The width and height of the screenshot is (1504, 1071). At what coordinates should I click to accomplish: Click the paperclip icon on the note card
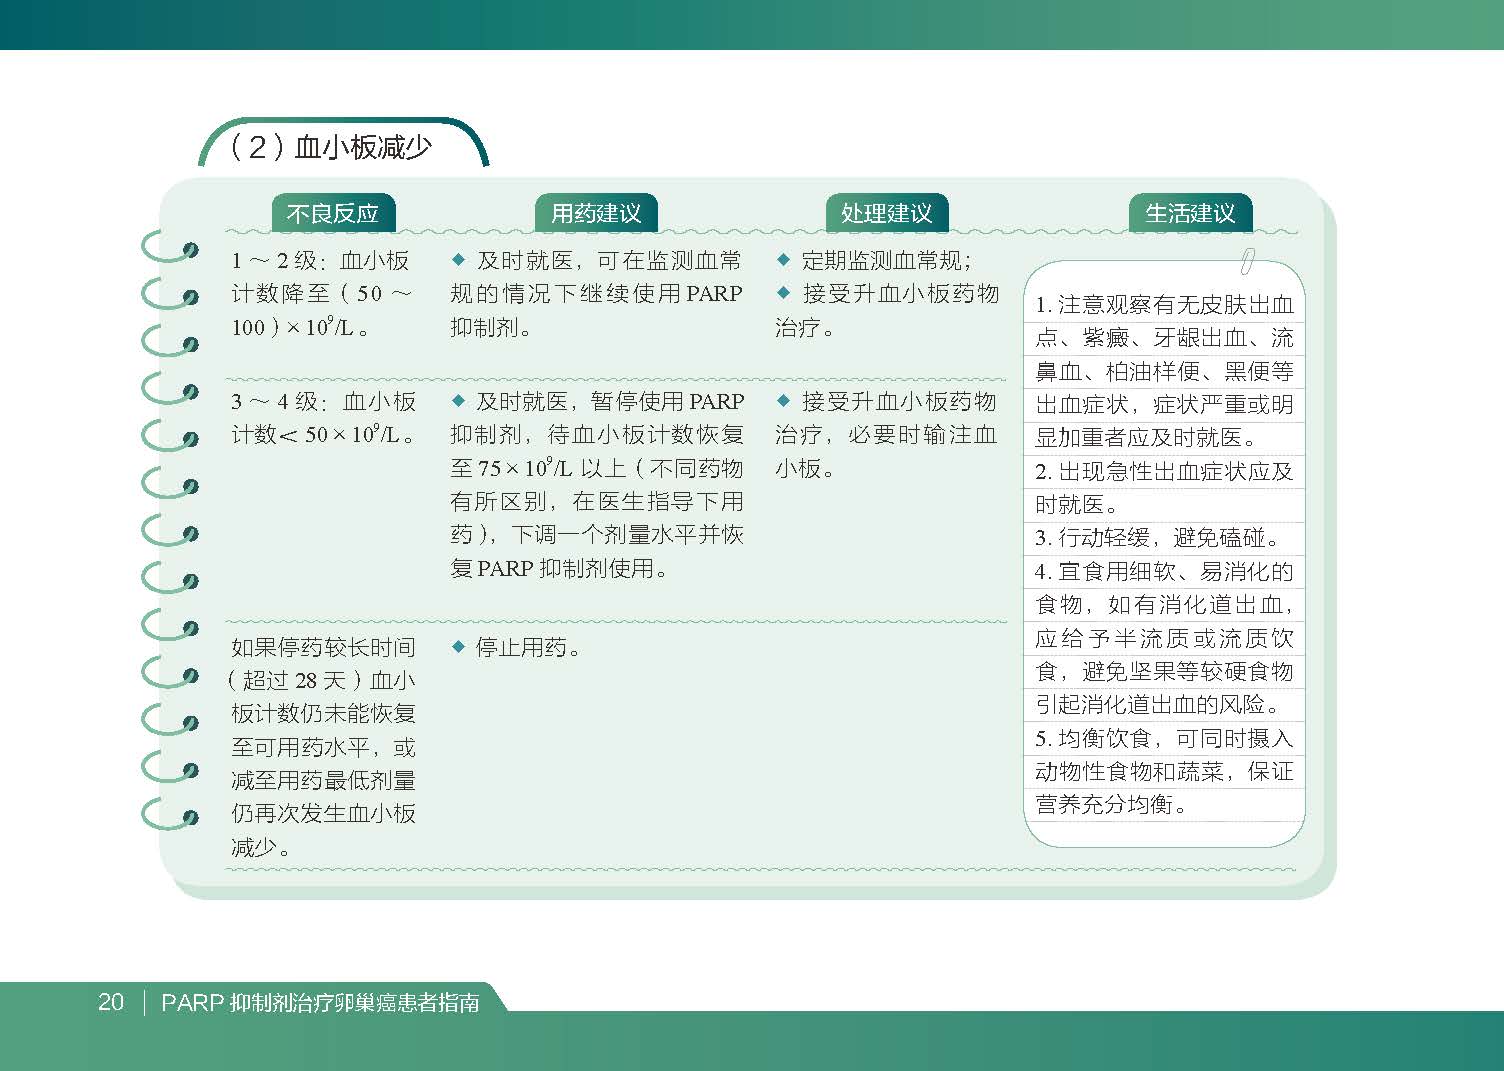pyautogui.click(x=1248, y=258)
